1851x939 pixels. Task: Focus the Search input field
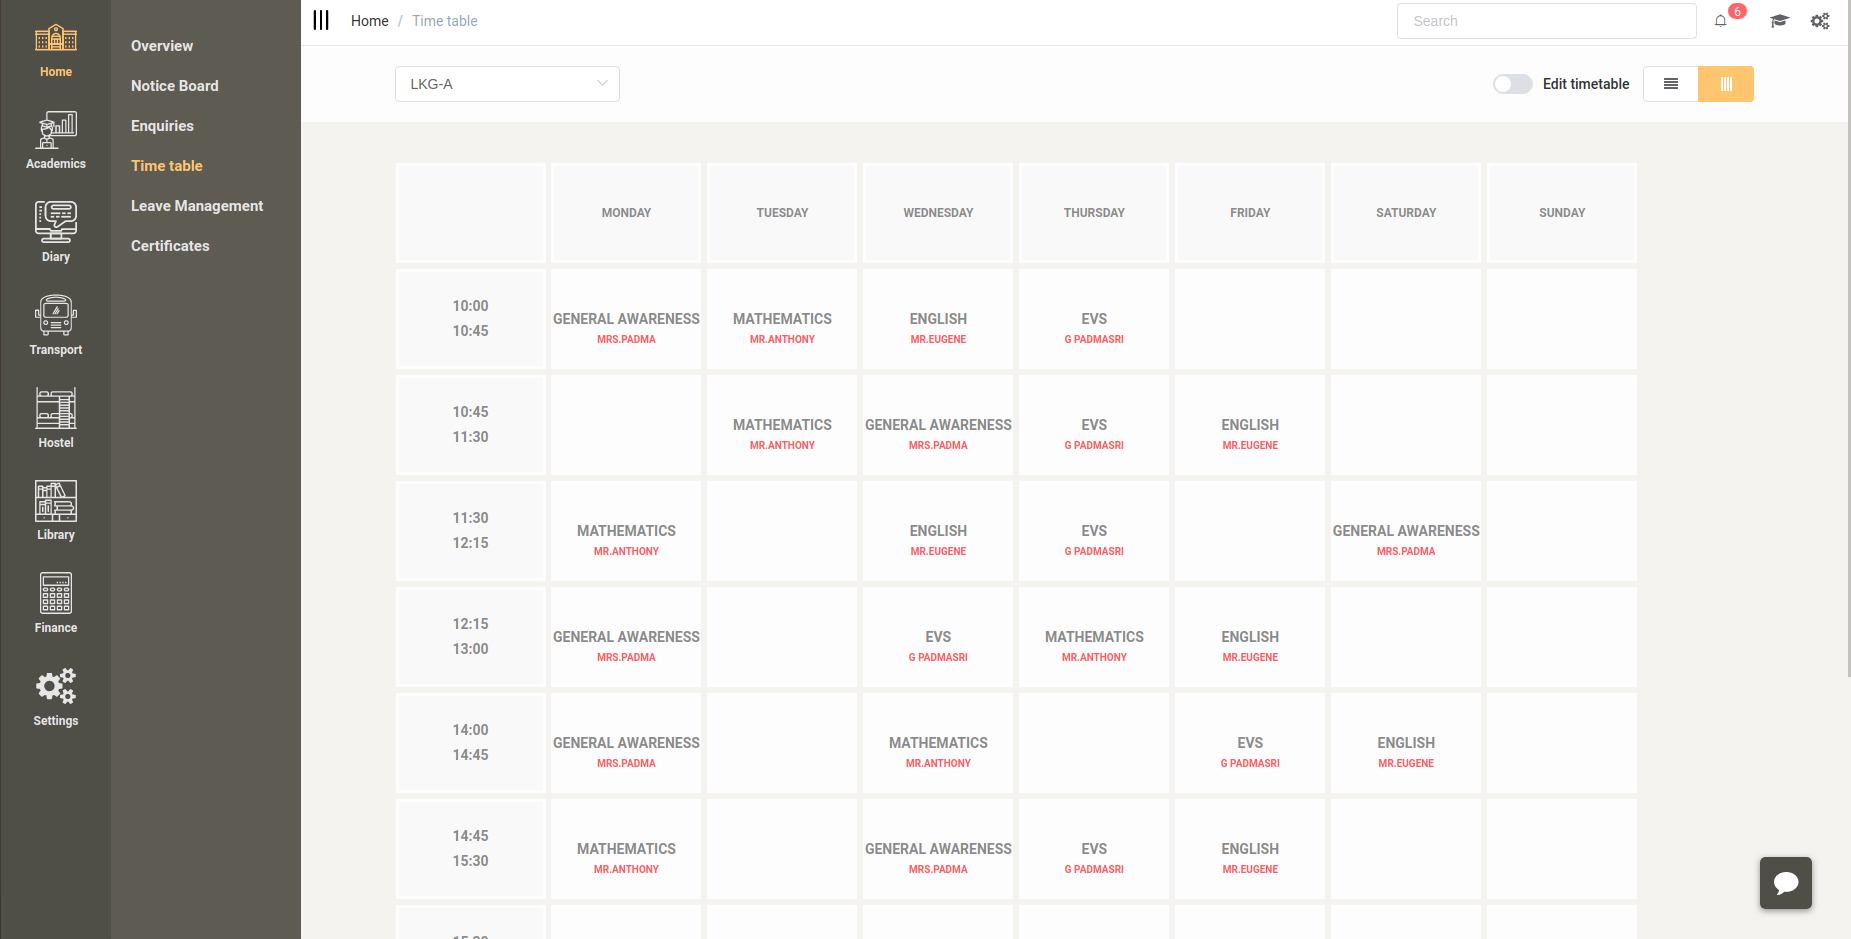1547,21
